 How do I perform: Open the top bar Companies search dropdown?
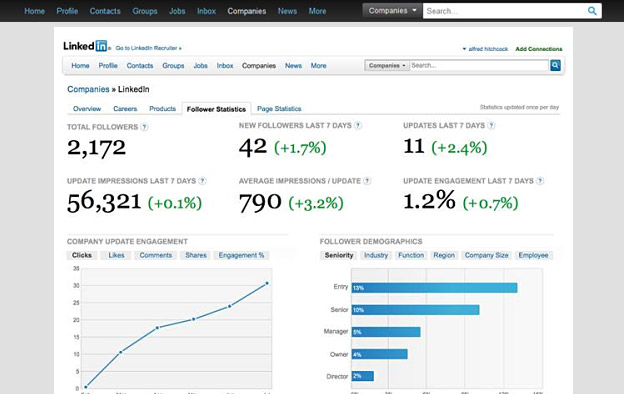392,11
